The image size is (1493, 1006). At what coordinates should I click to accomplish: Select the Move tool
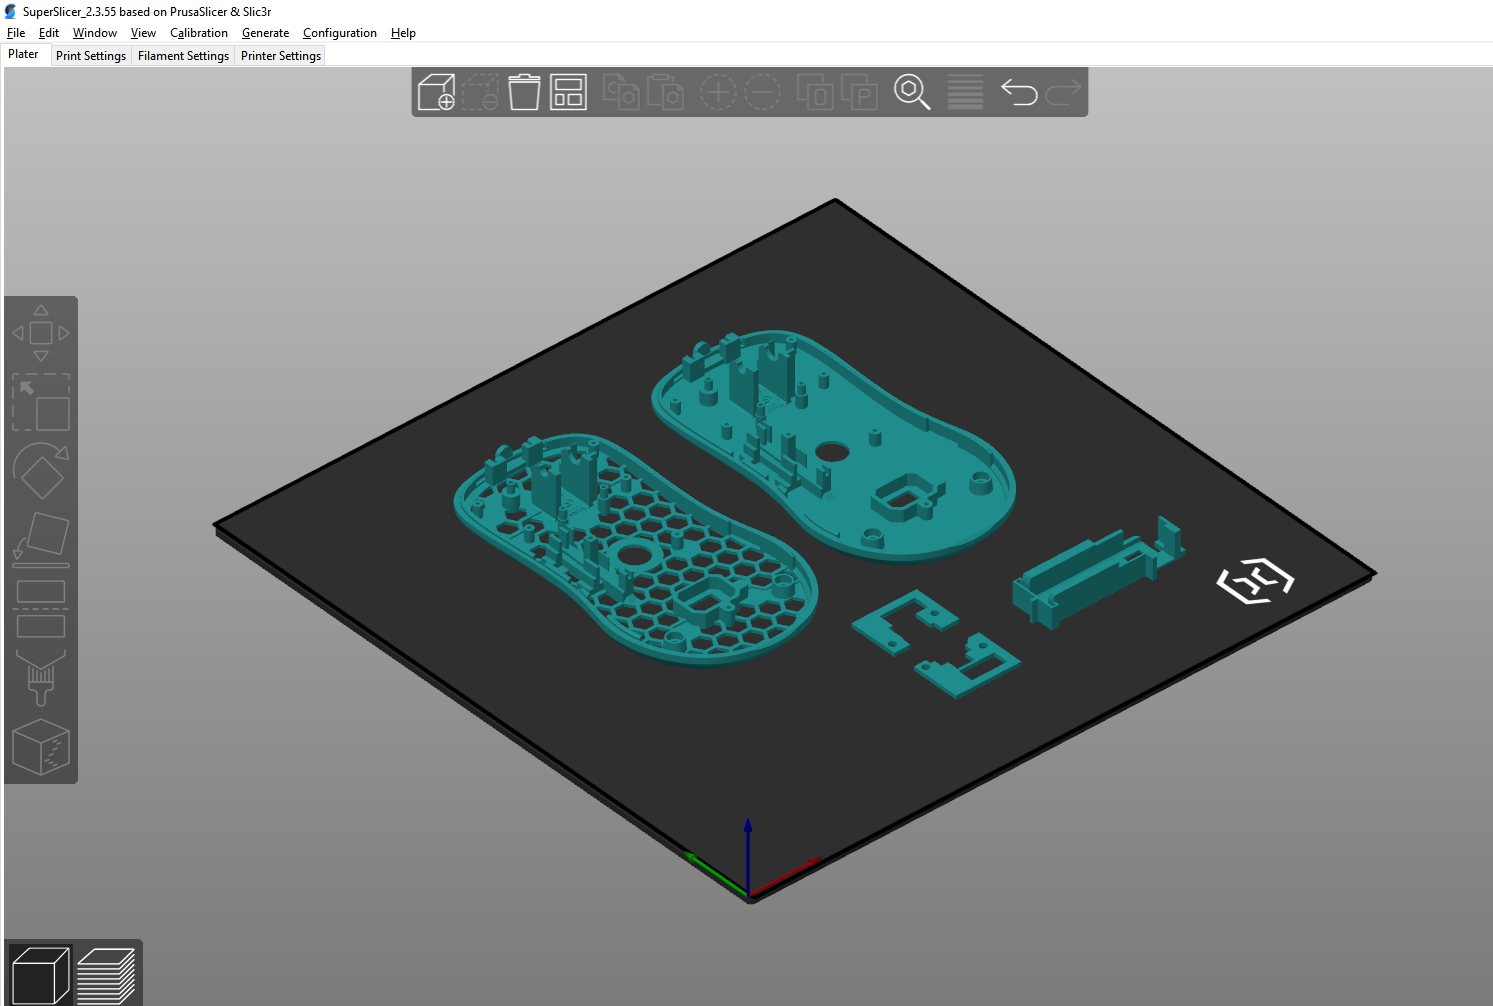click(x=41, y=330)
